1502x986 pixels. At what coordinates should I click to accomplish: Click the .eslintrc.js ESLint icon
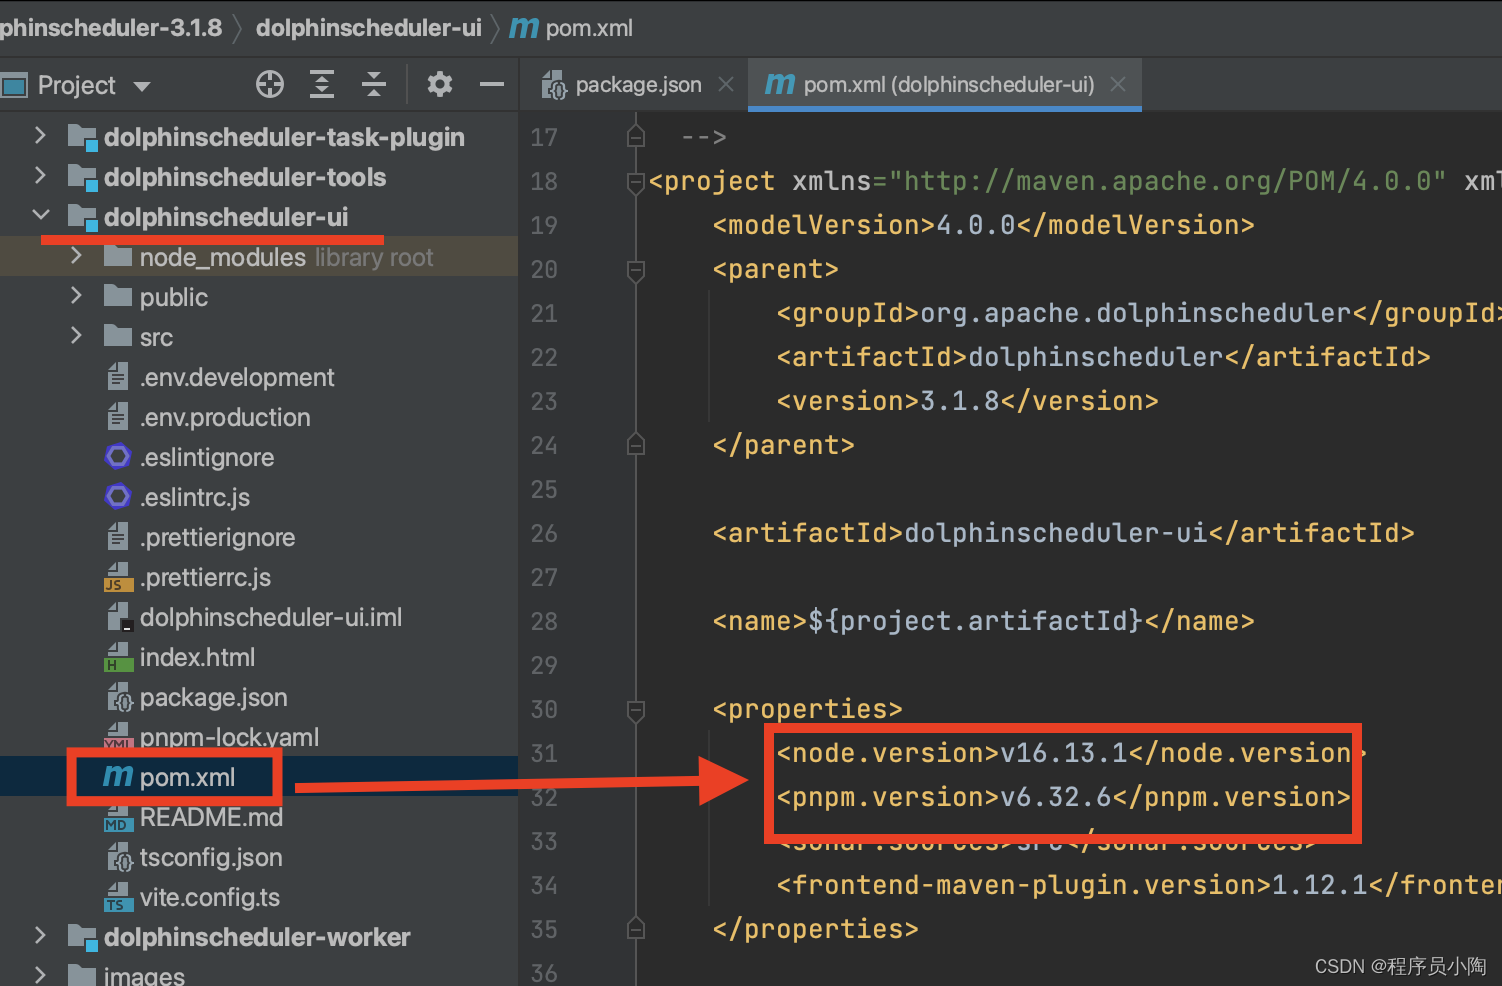point(118,497)
